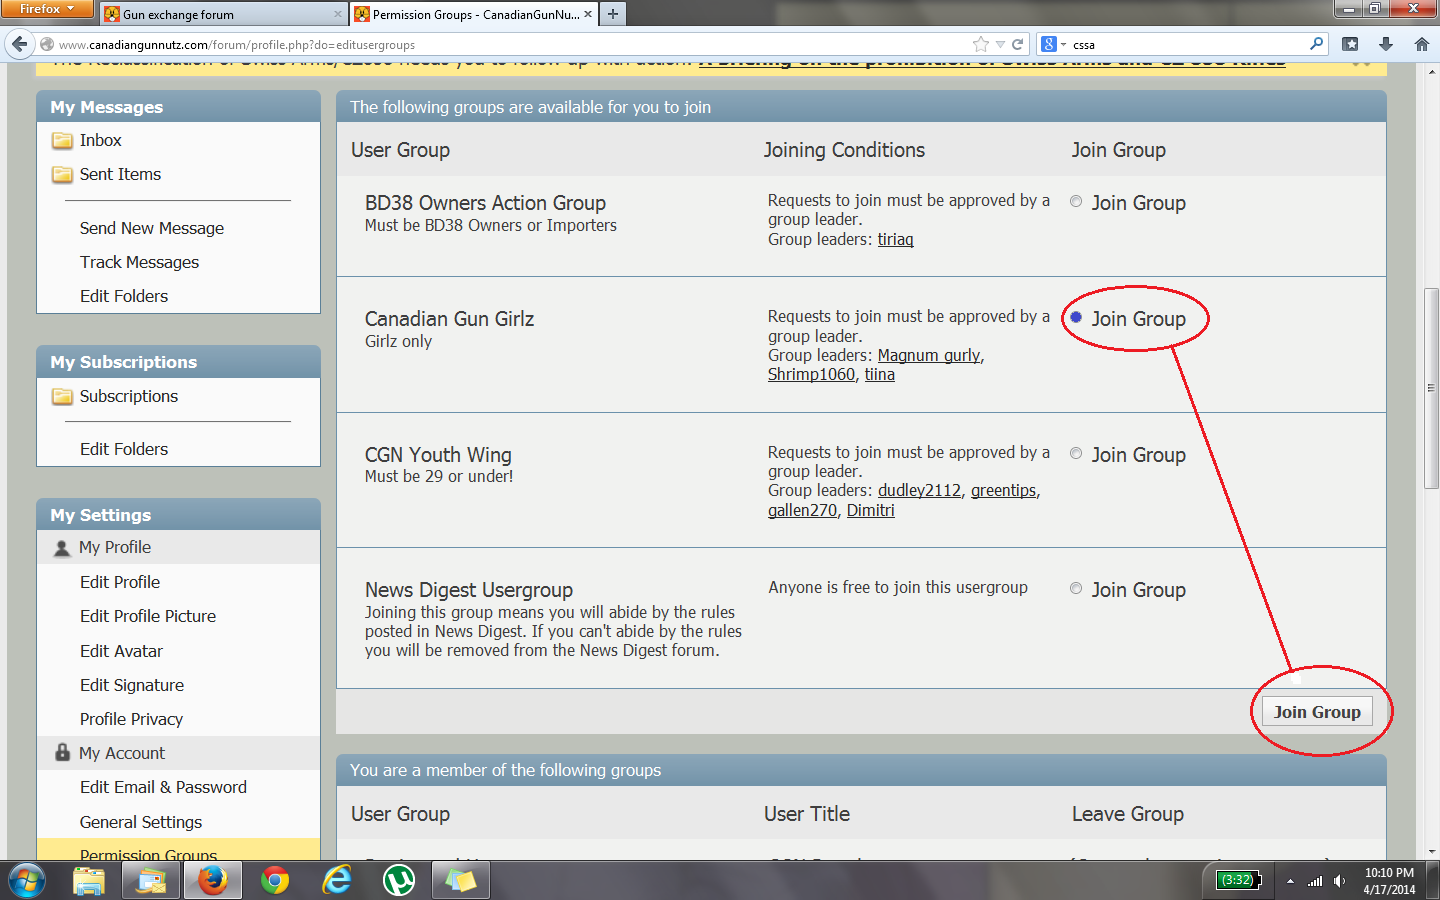1440x900 pixels.
Task: Open group leader tiriaq's profile
Action: [x=895, y=239]
